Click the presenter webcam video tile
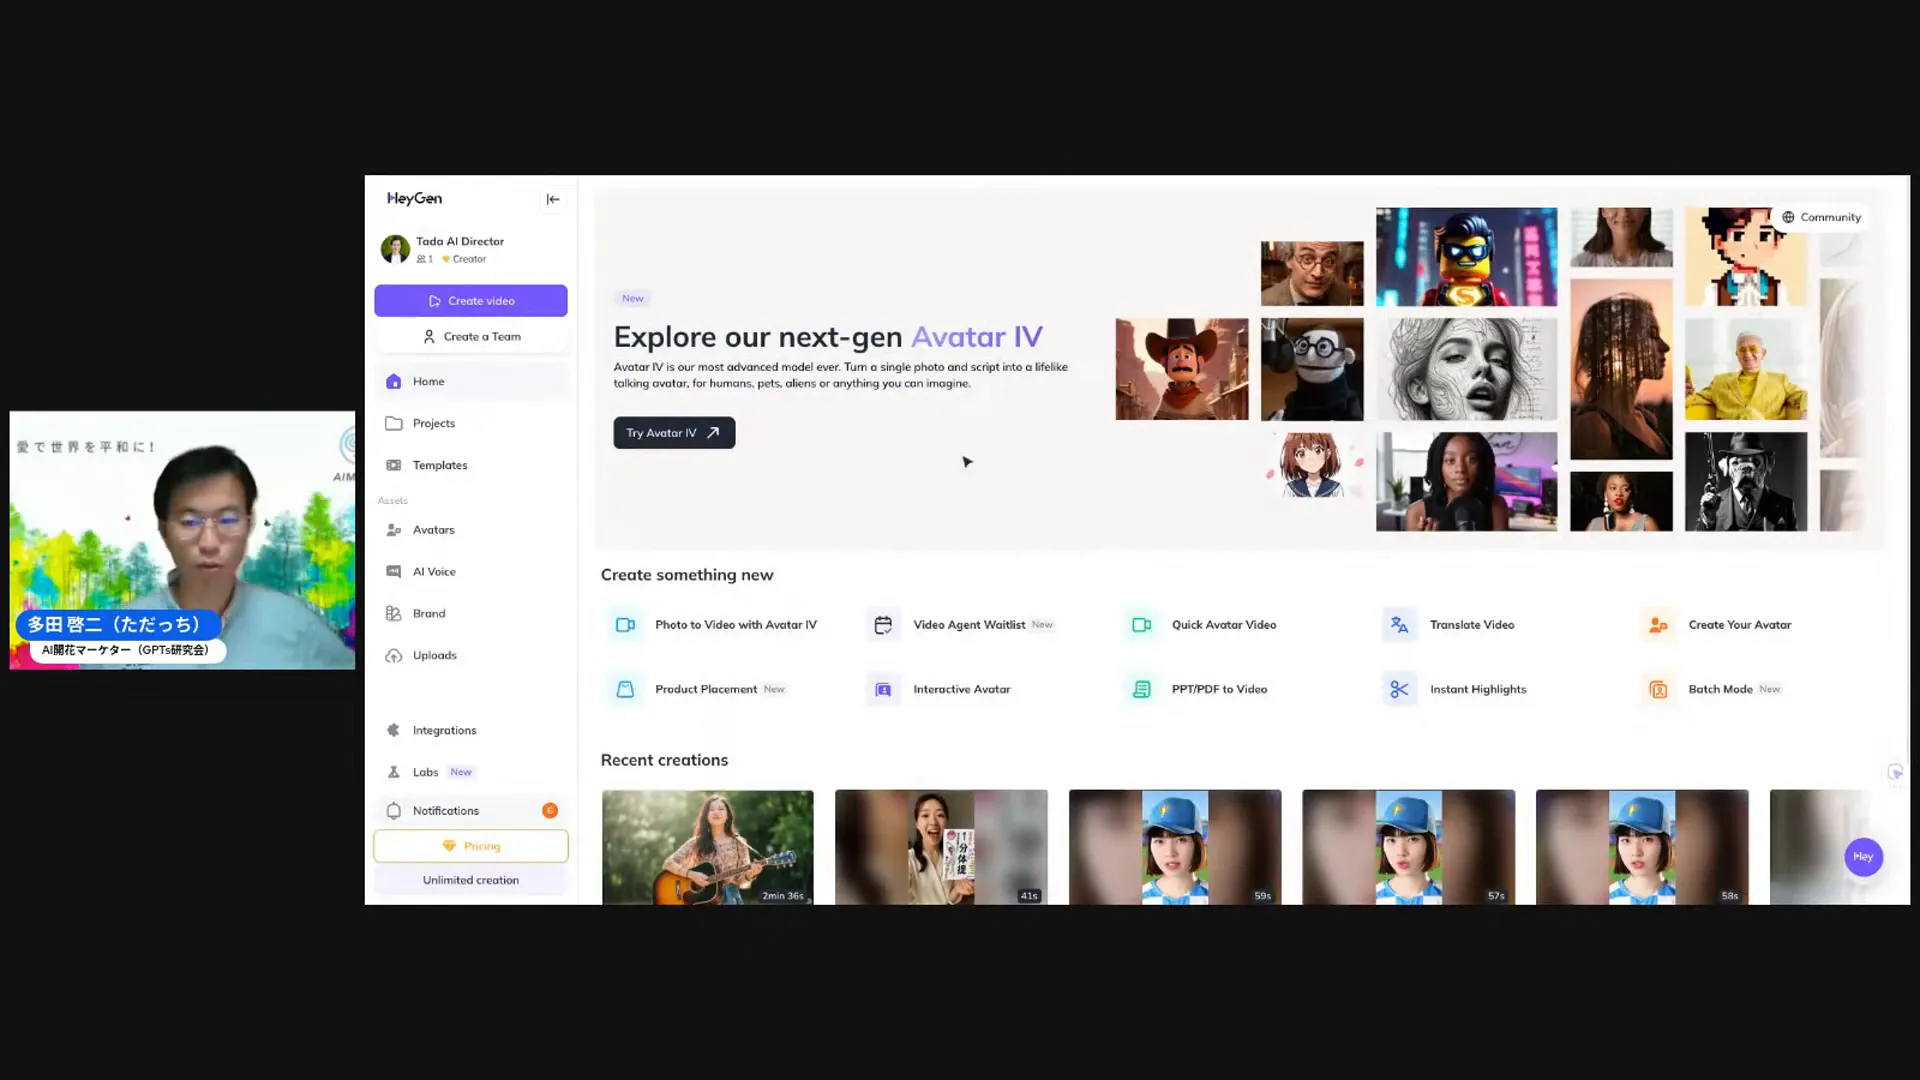 [182, 540]
